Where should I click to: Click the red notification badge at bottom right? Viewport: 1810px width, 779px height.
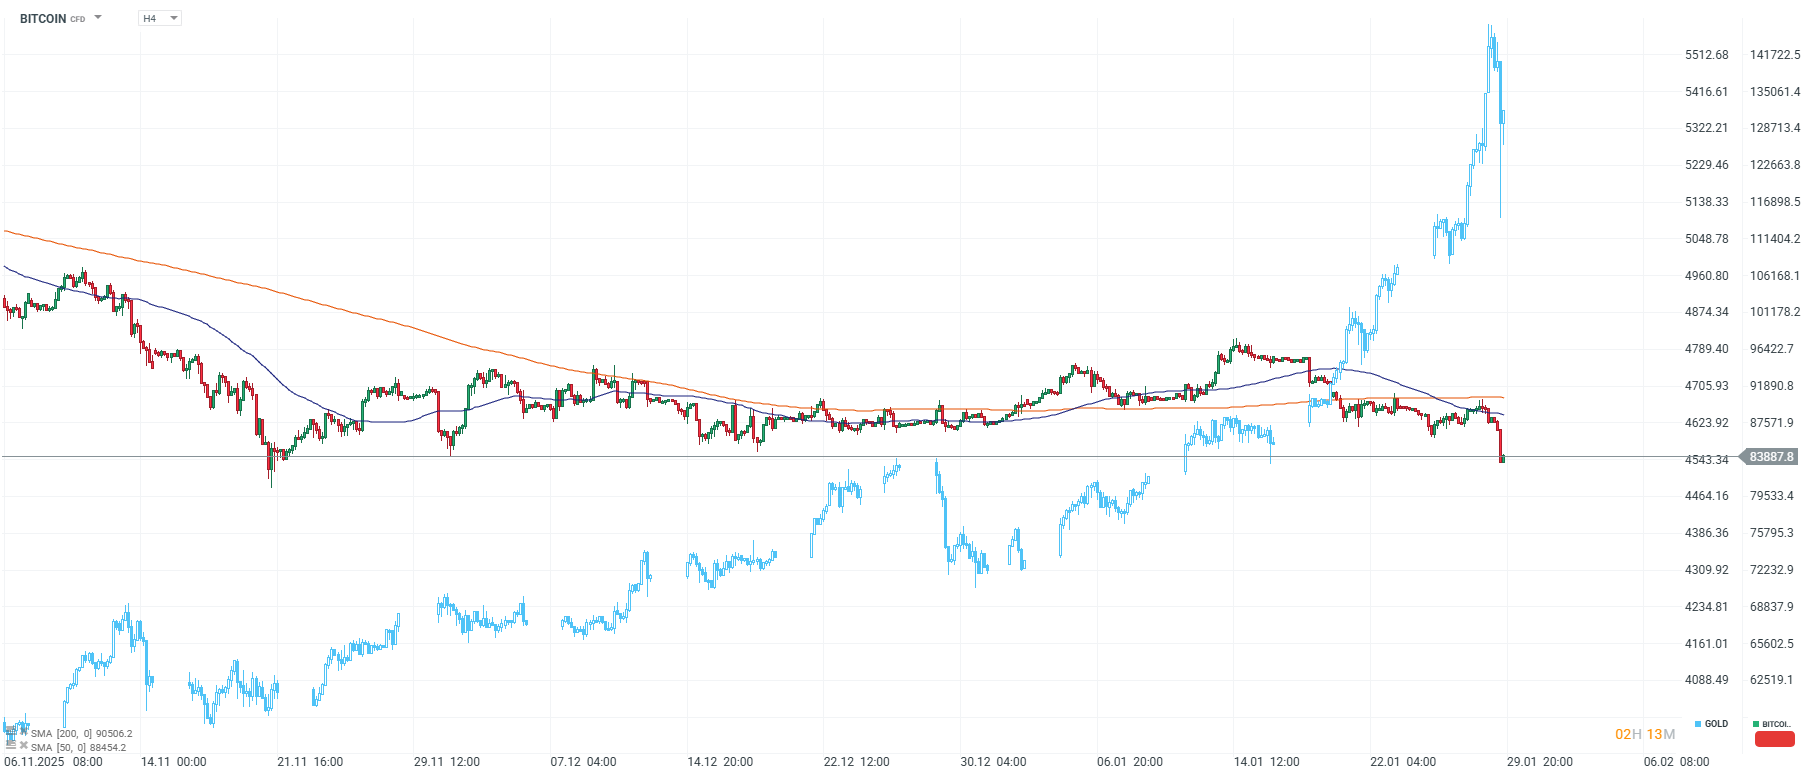pyautogui.click(x=1774, y=739)
